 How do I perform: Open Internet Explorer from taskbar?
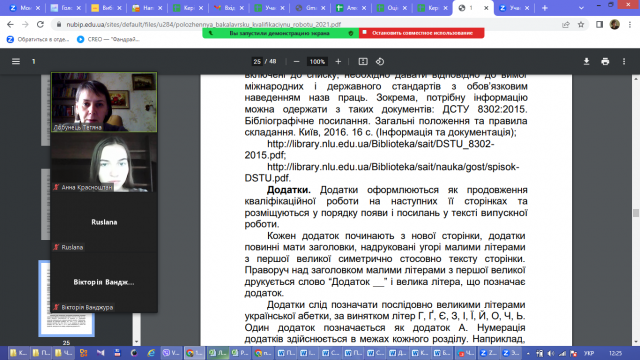pyautogui.click(x=151, y=353)
